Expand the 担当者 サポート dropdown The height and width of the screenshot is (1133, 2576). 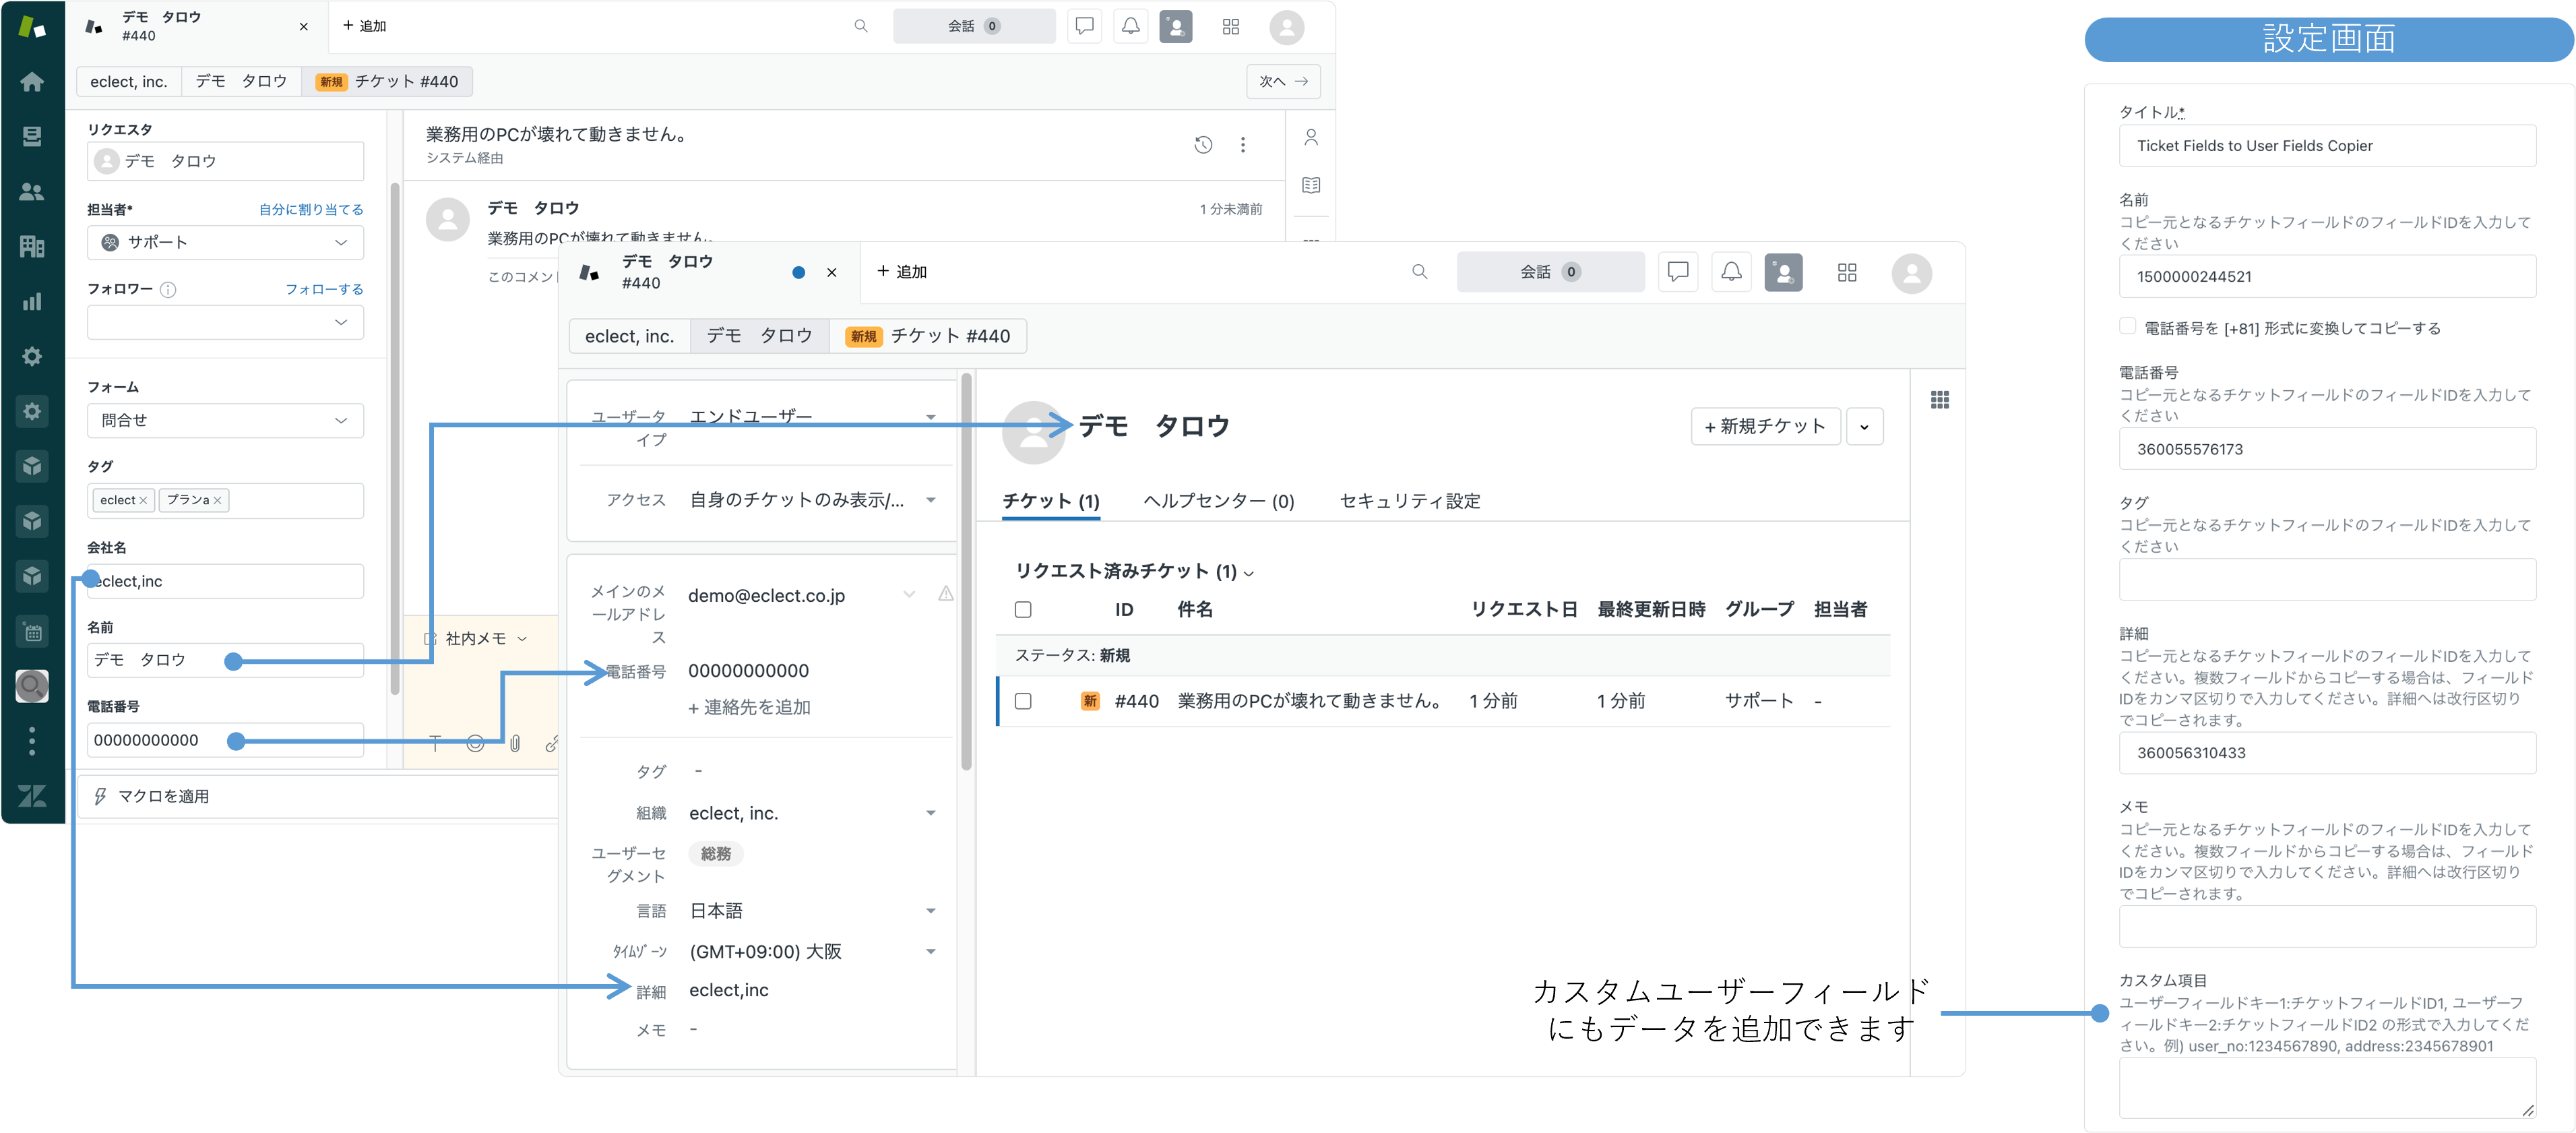[x=225, y=242]
